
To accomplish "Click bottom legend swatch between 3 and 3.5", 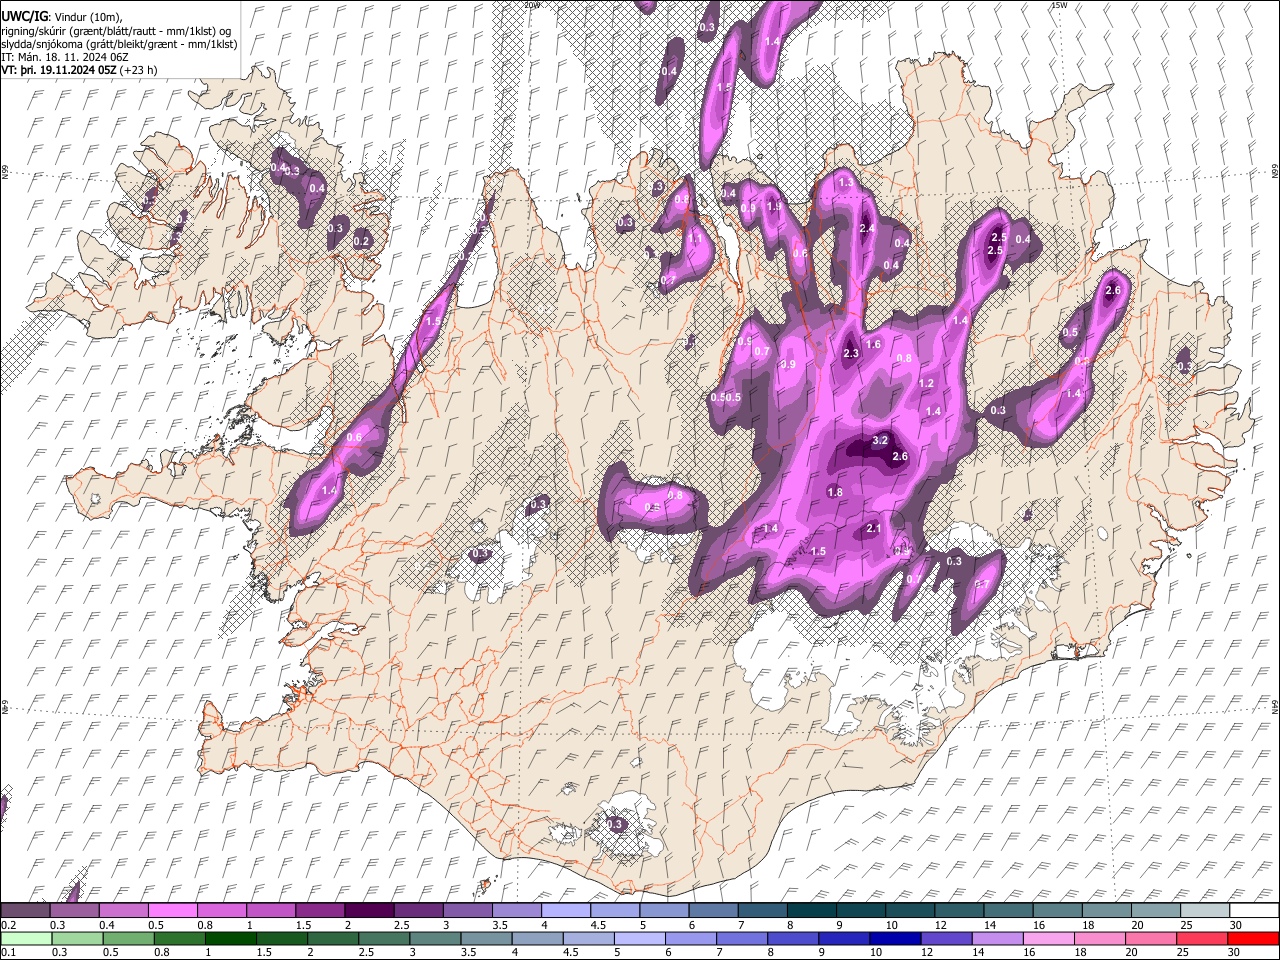I will (486, 938).
